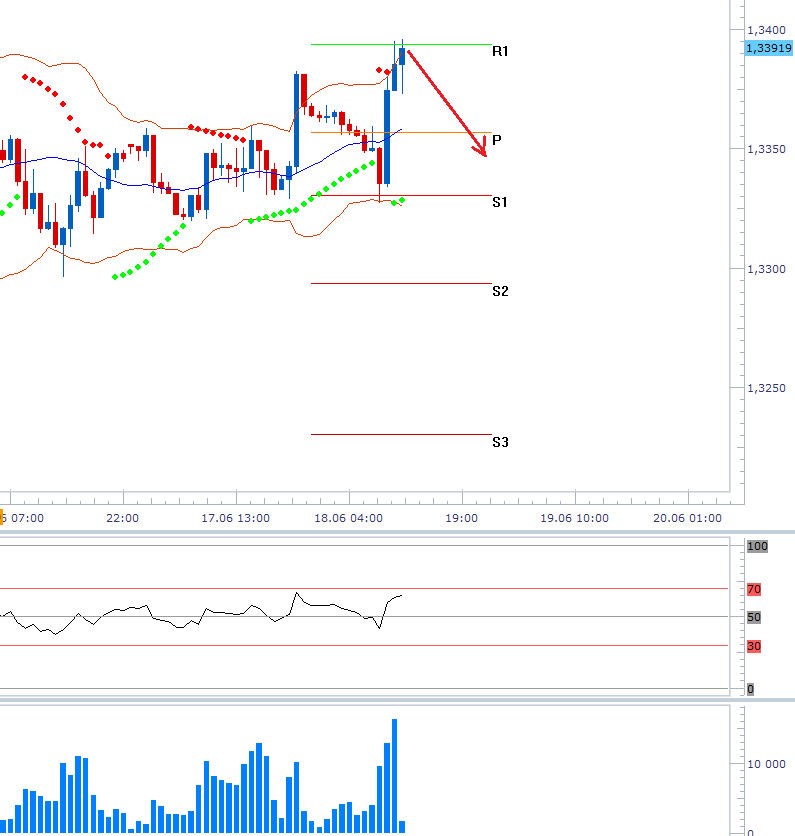Image resolution: width=795 pixels, height=836 pixels.
Task: Click the volume axis 10 000 label
Action: tap(766, 764)
